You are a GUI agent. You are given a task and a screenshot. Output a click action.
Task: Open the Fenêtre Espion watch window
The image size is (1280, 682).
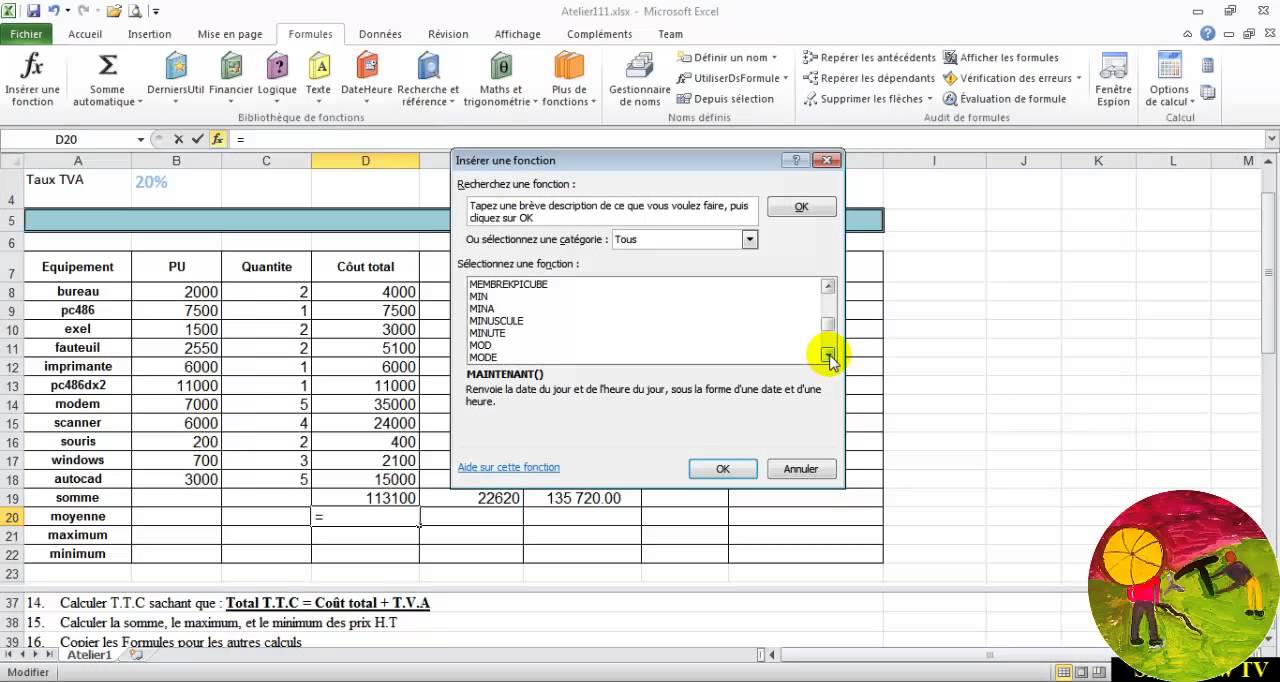[x=1113, y=80]
